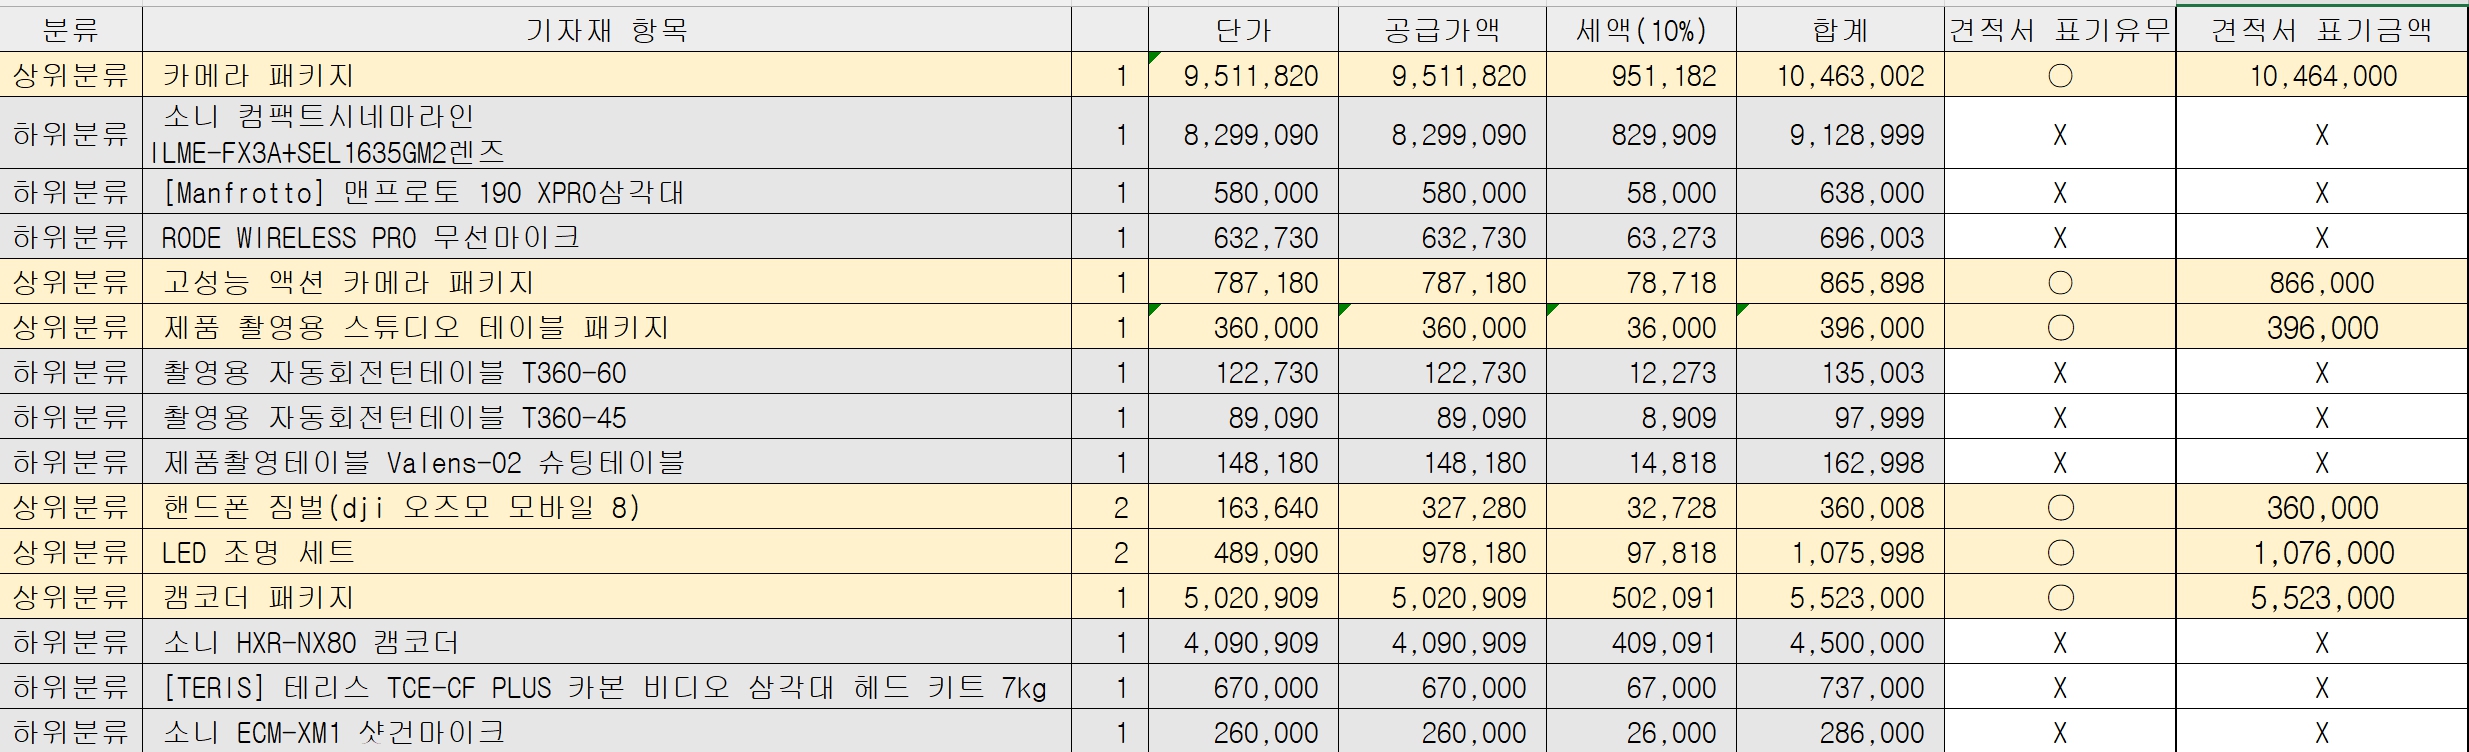
Task: Click the 10,464,000 quote amount cell
Action: point(2322,76)
